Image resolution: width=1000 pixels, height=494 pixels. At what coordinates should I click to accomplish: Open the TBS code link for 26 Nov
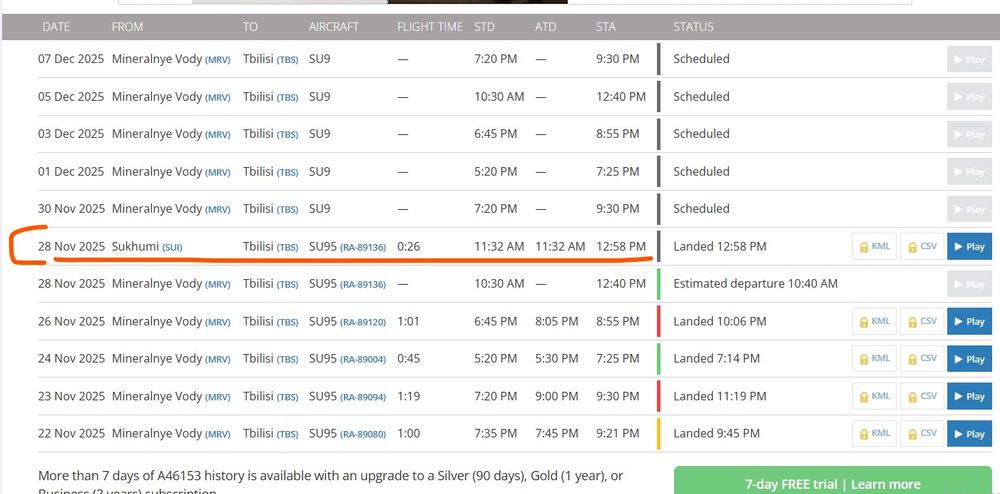[287, 322]
